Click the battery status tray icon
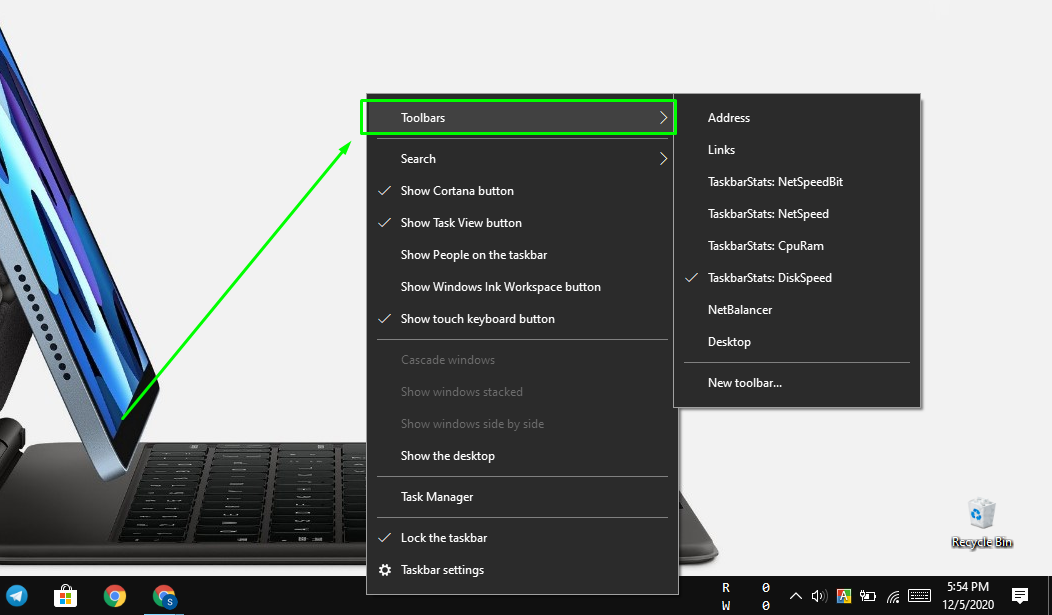 tap(868, 597)
